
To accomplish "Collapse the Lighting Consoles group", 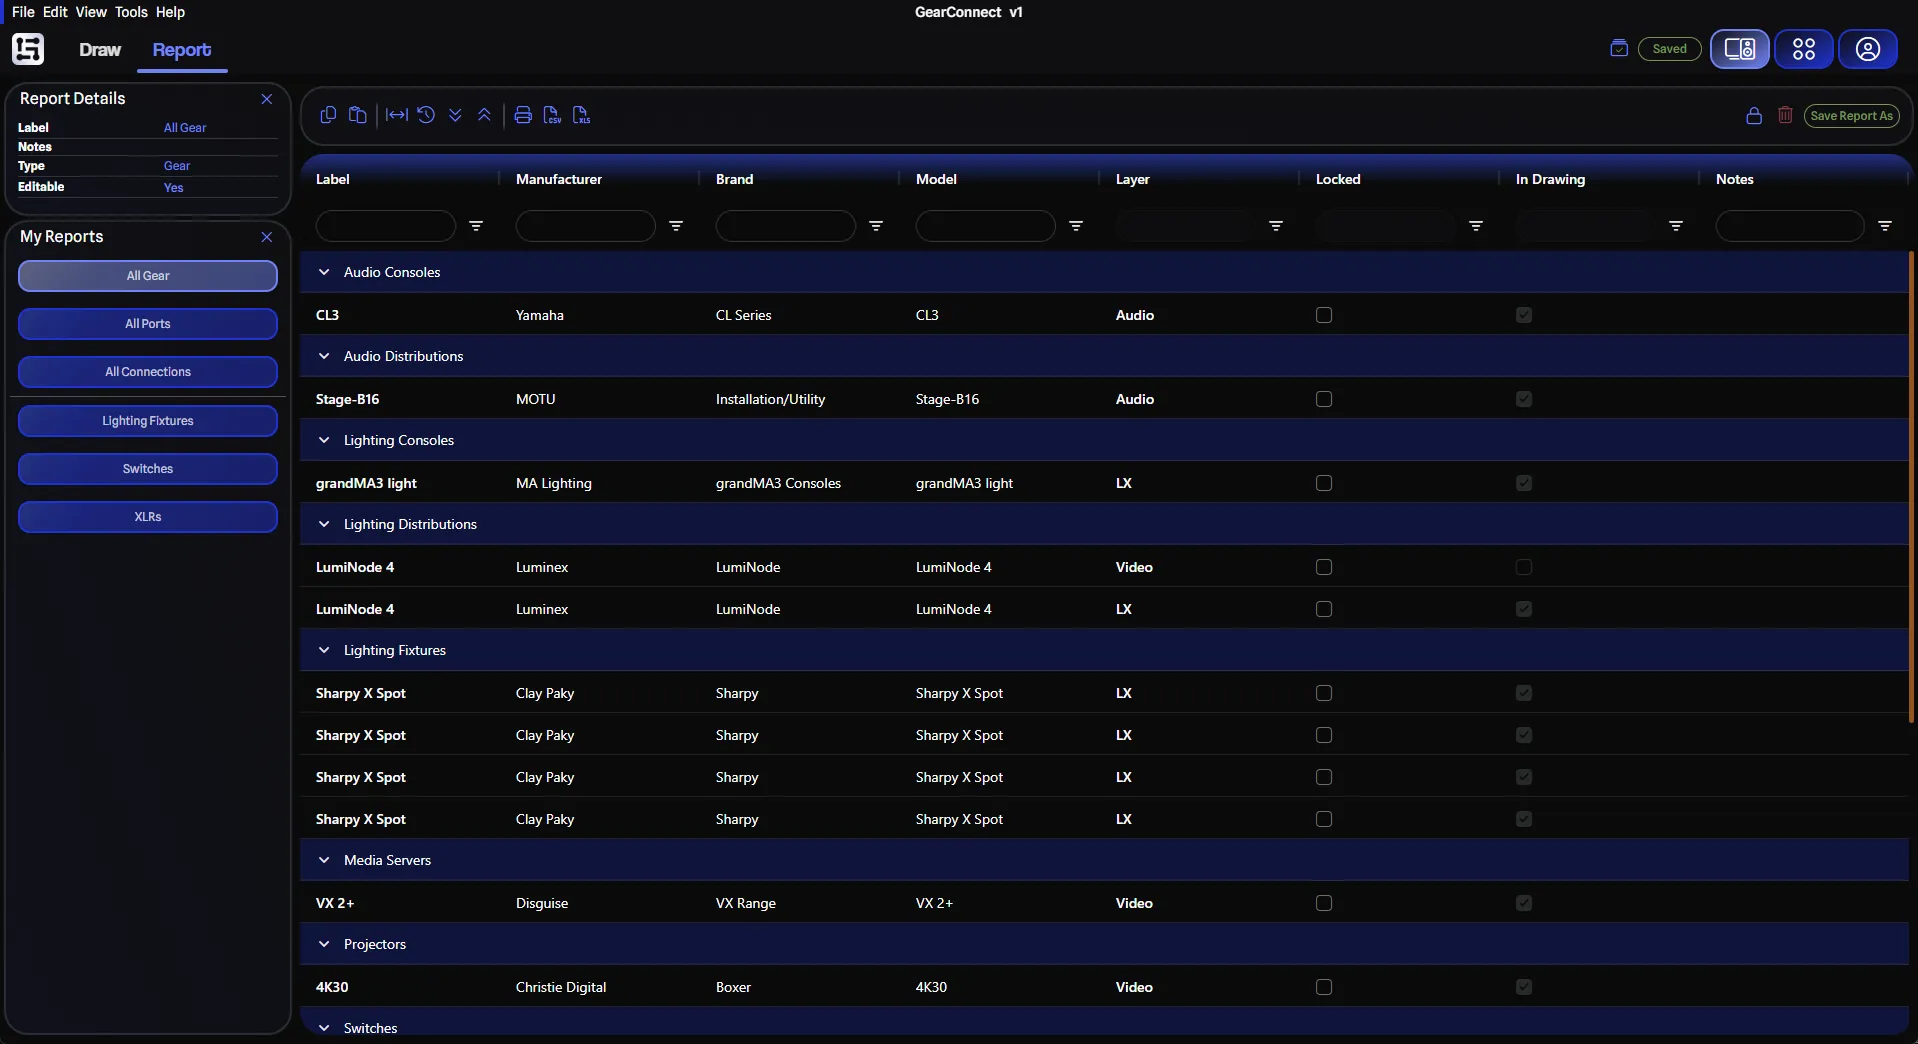I will click(x=324, y=440).
